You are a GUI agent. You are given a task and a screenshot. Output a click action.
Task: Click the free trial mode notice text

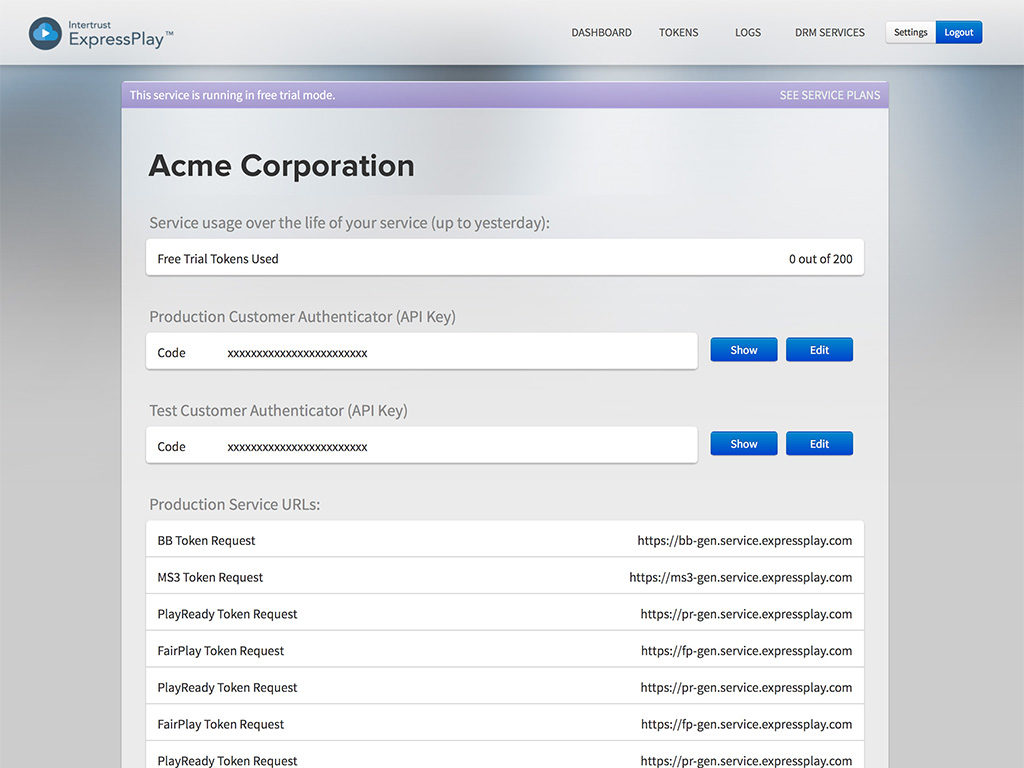pos(232,95)
